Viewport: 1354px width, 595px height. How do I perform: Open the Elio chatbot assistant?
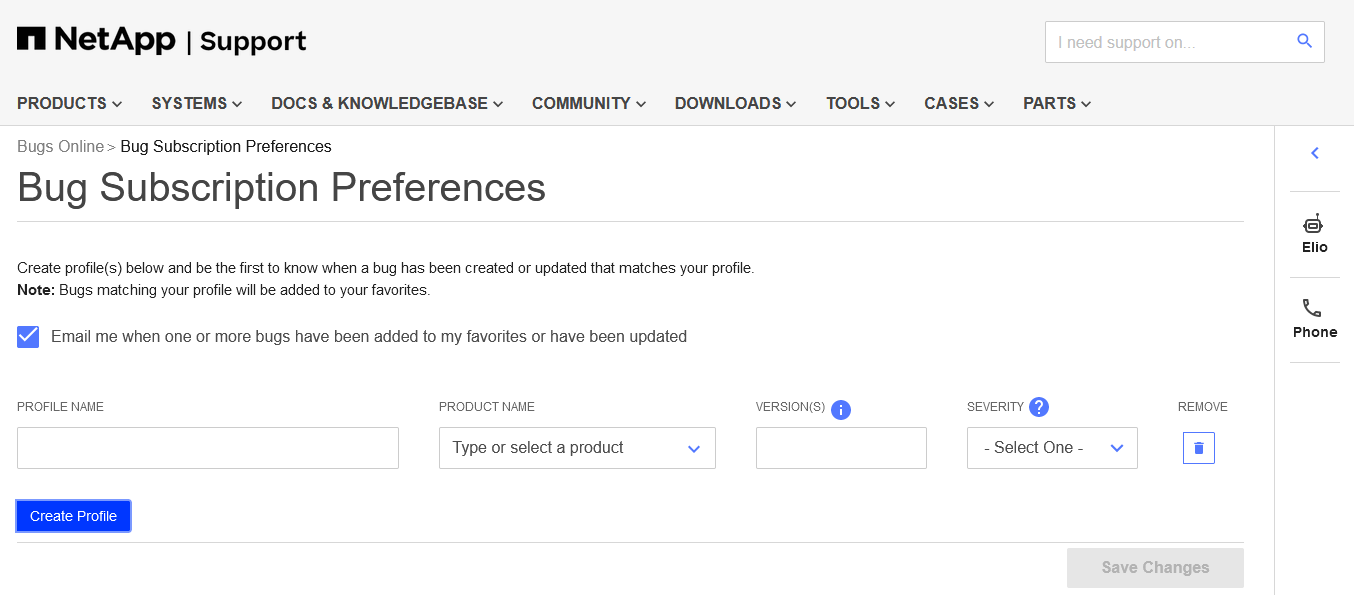click(x=1314, y=234)
